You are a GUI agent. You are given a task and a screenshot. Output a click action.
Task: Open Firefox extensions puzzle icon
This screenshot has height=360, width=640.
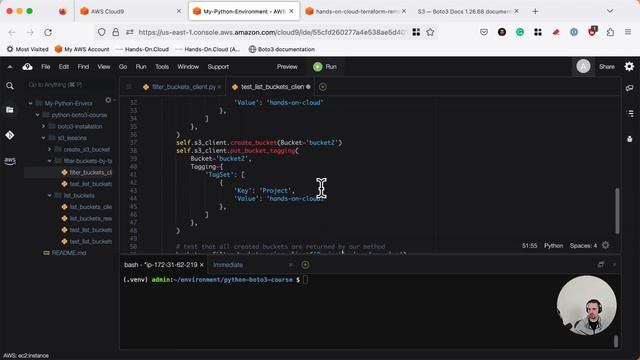610,32
